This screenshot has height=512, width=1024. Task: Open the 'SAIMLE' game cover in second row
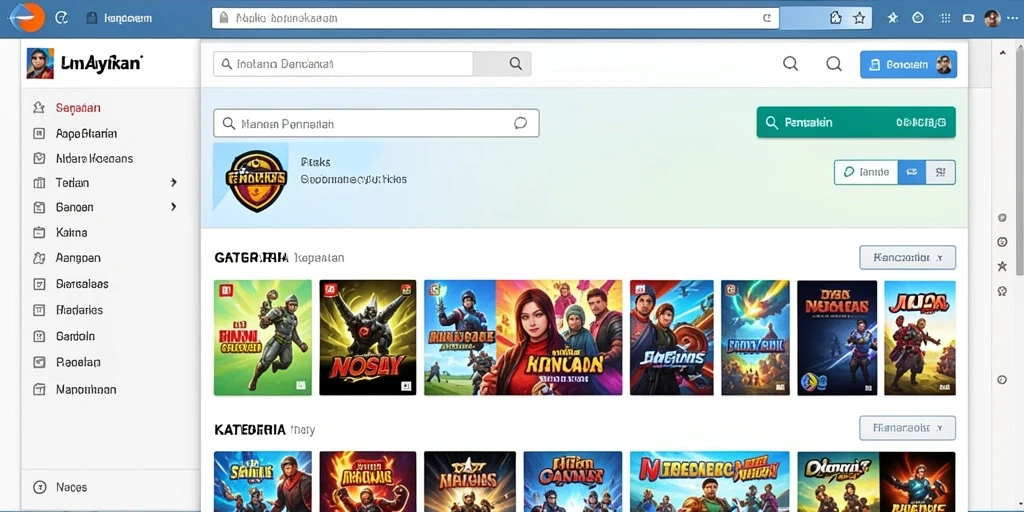point(263,481)
